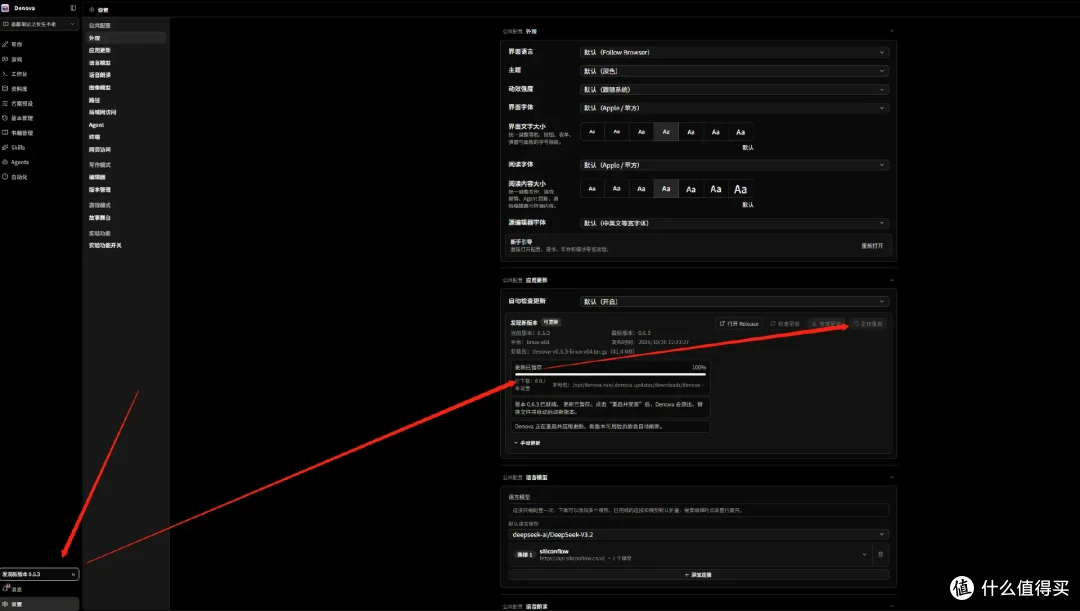
Task: Click the 检查更新 button
Action: (x=785, y=324)
